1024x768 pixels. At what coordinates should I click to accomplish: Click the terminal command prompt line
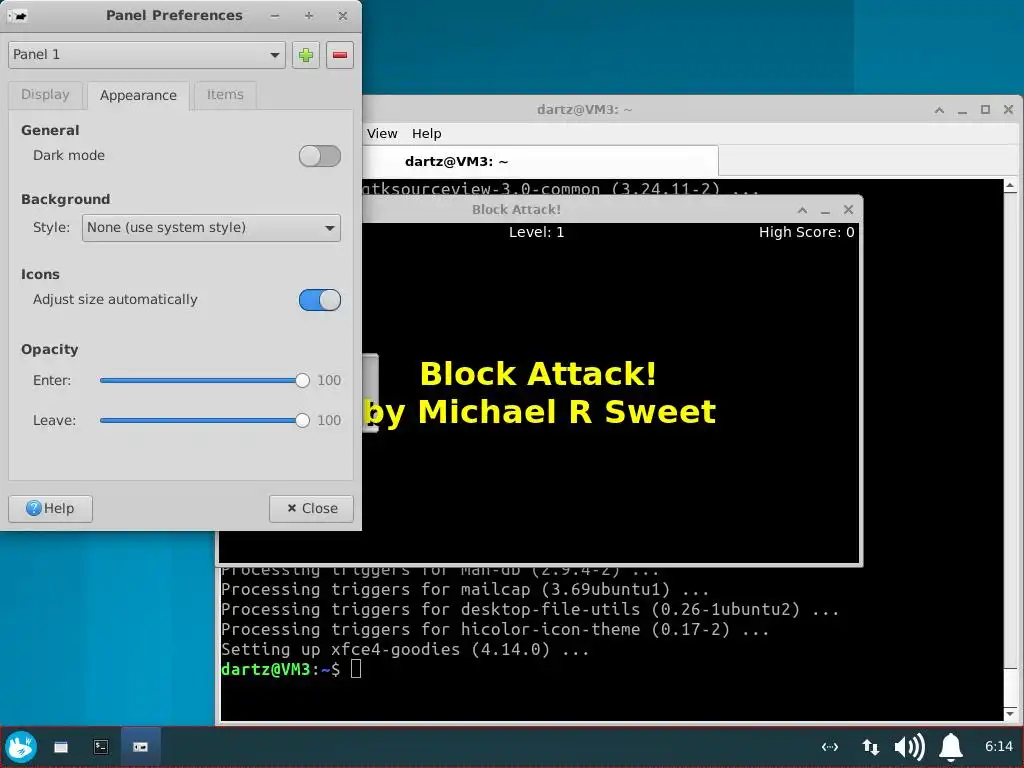(291, 669)
